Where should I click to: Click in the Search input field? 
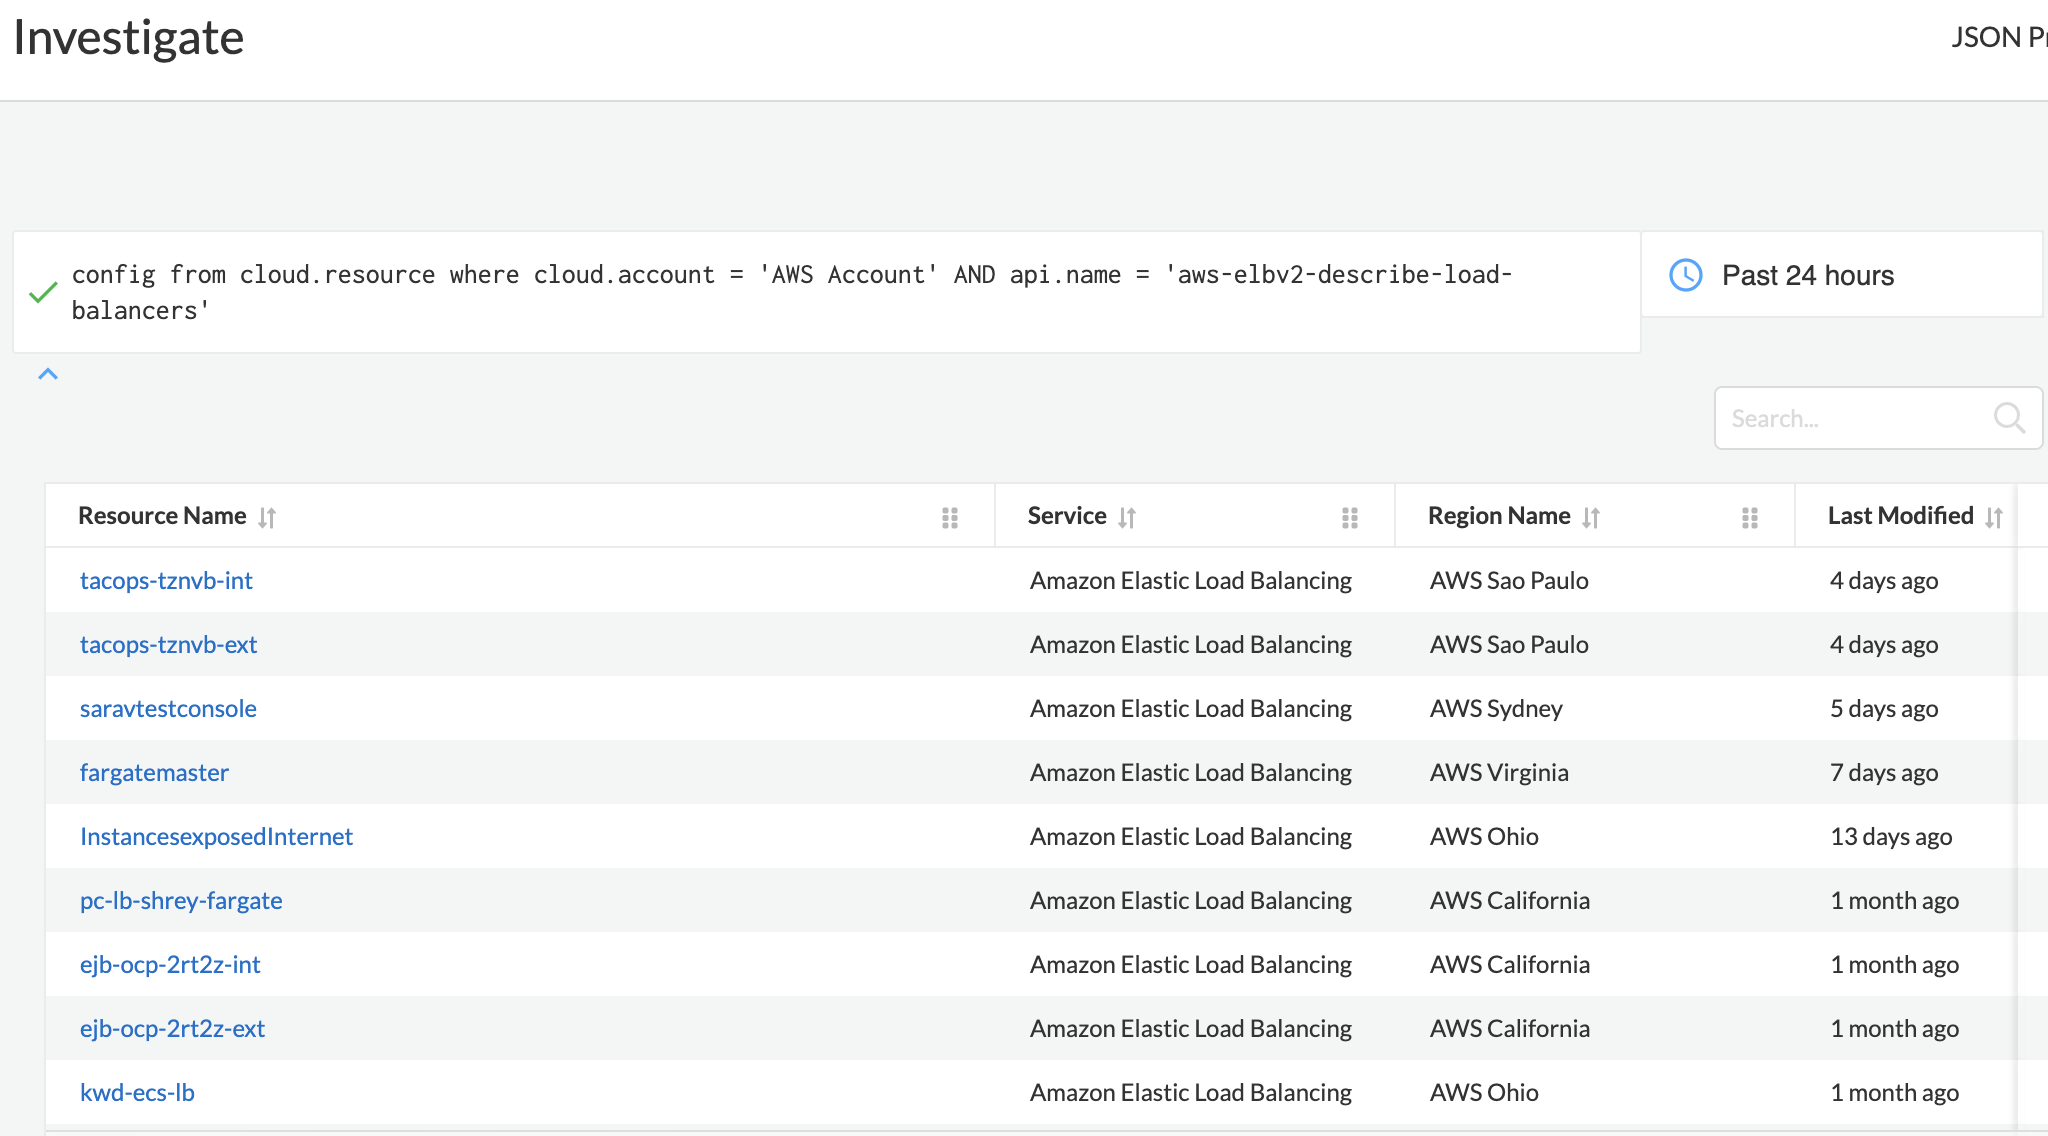click(x=1850, y=418)
